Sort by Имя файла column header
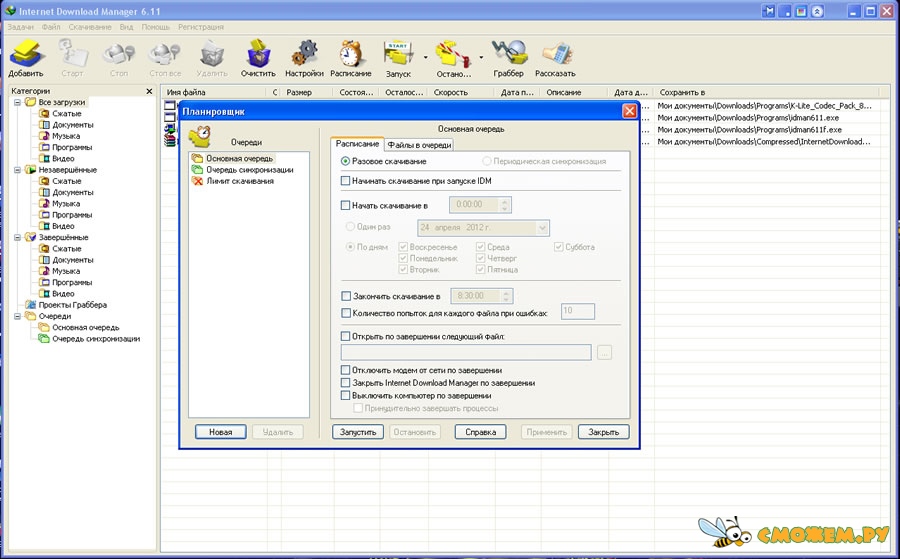The height and width of the screenshot is (559, 900). [214, 92]
